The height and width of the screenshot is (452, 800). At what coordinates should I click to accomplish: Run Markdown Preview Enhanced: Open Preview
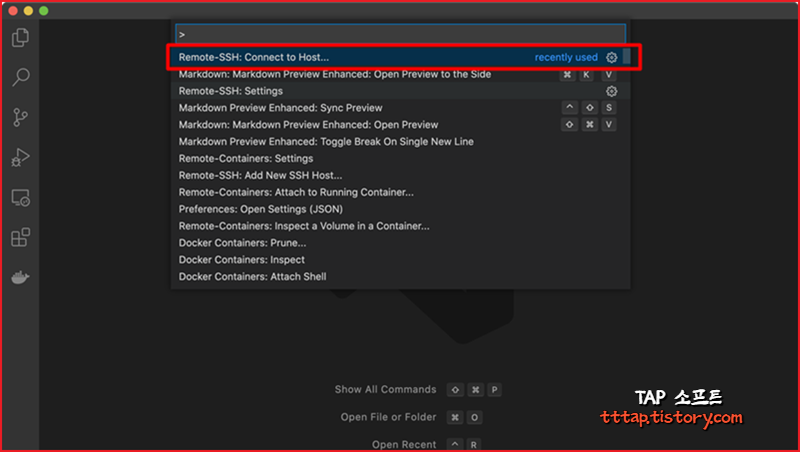coord(401,124)
